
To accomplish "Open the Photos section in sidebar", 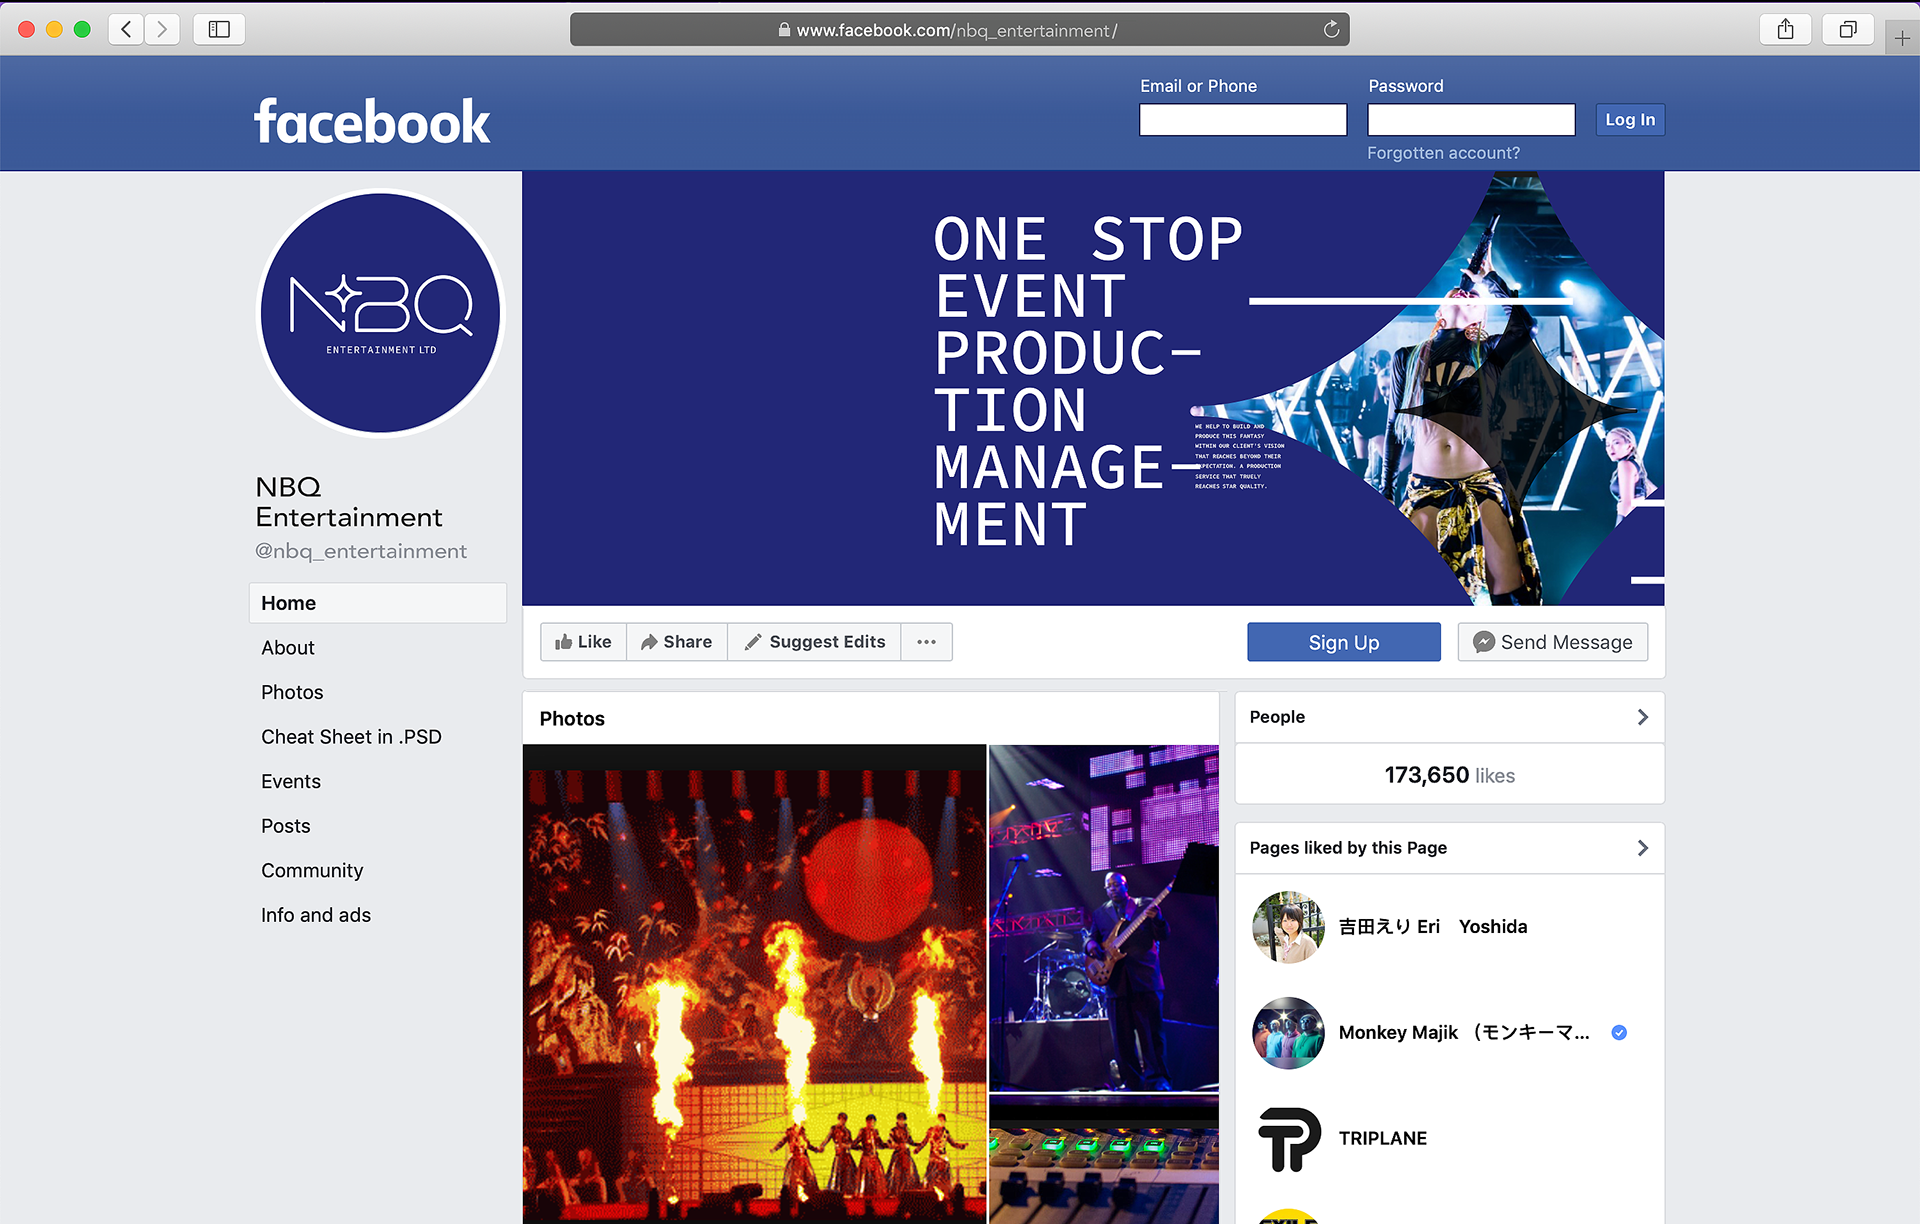I will [x=292, y=692].
